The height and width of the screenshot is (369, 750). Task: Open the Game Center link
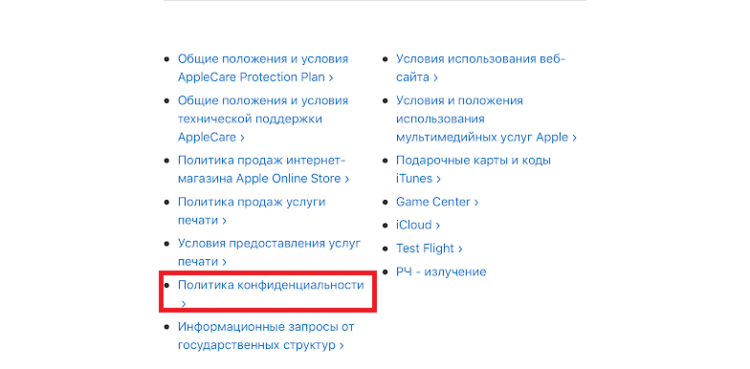[437, 202]
